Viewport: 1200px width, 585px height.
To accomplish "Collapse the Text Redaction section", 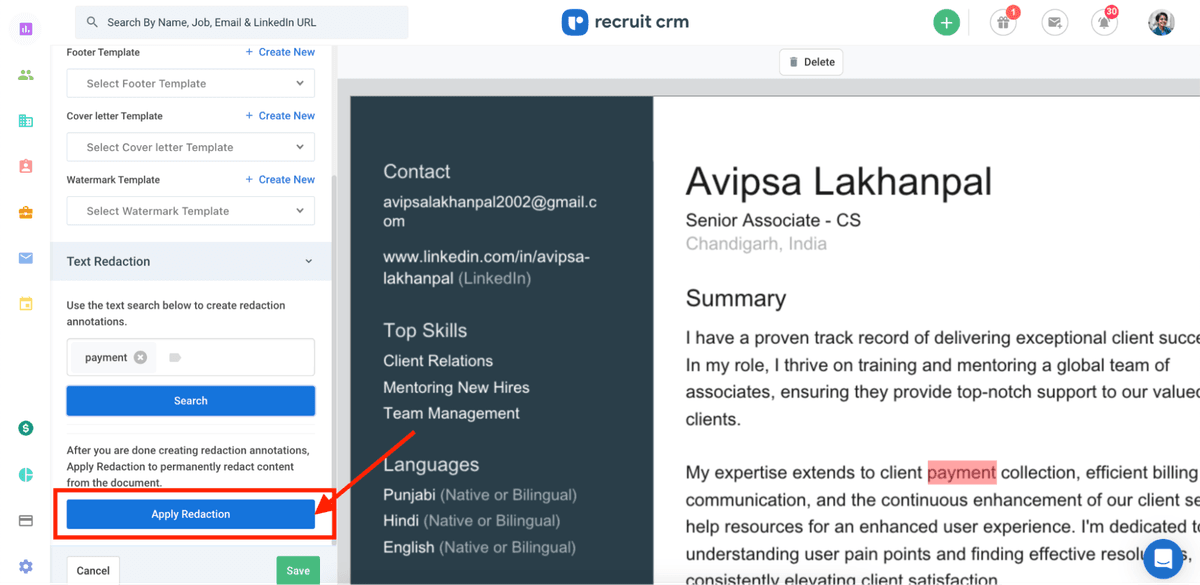I will coord(308,262).
